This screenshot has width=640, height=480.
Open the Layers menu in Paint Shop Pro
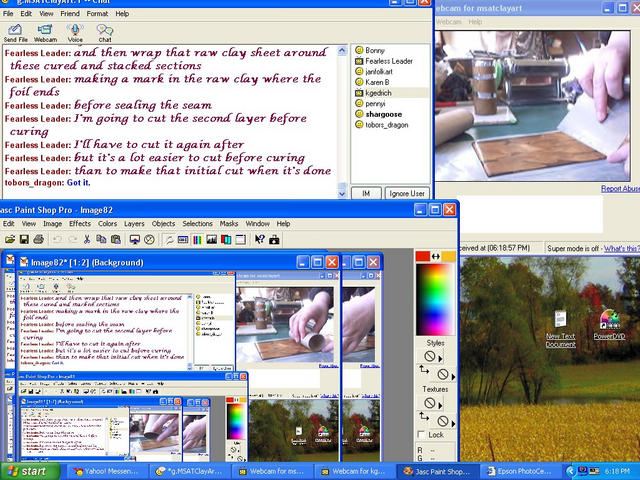coord(134,223)
